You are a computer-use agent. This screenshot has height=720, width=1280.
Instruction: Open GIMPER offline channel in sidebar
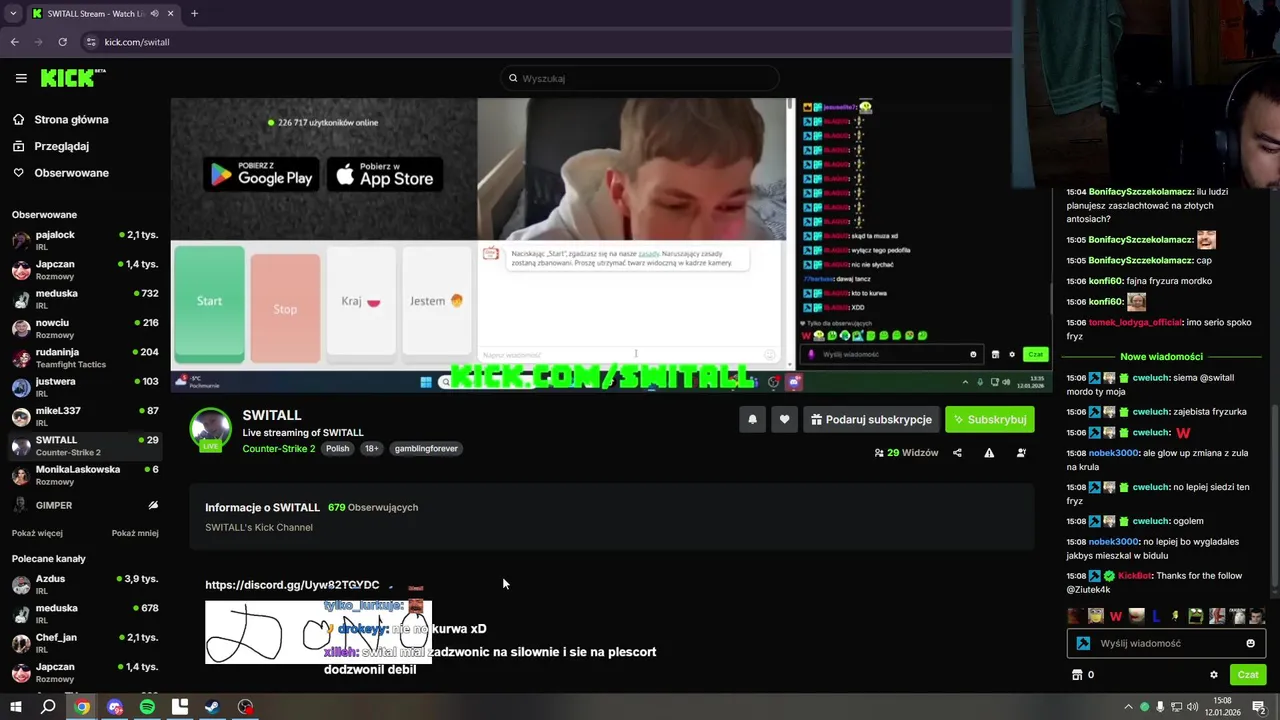pos(85,505)
